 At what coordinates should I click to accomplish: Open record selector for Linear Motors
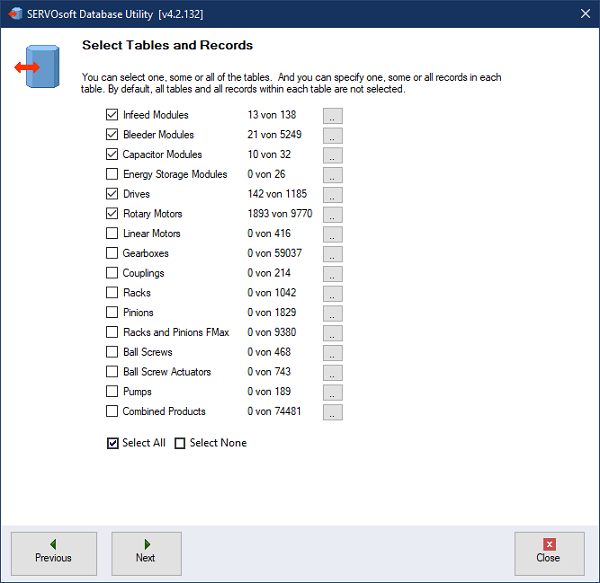click(333, 234)
